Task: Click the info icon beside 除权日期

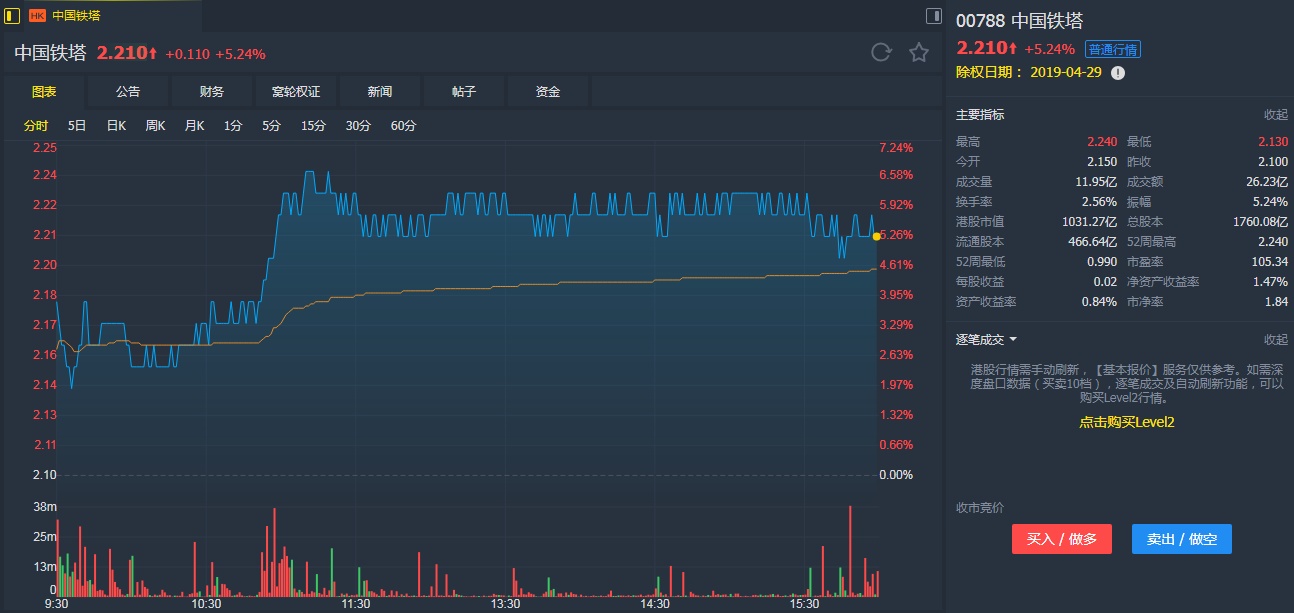Action: coord(1118,73)
